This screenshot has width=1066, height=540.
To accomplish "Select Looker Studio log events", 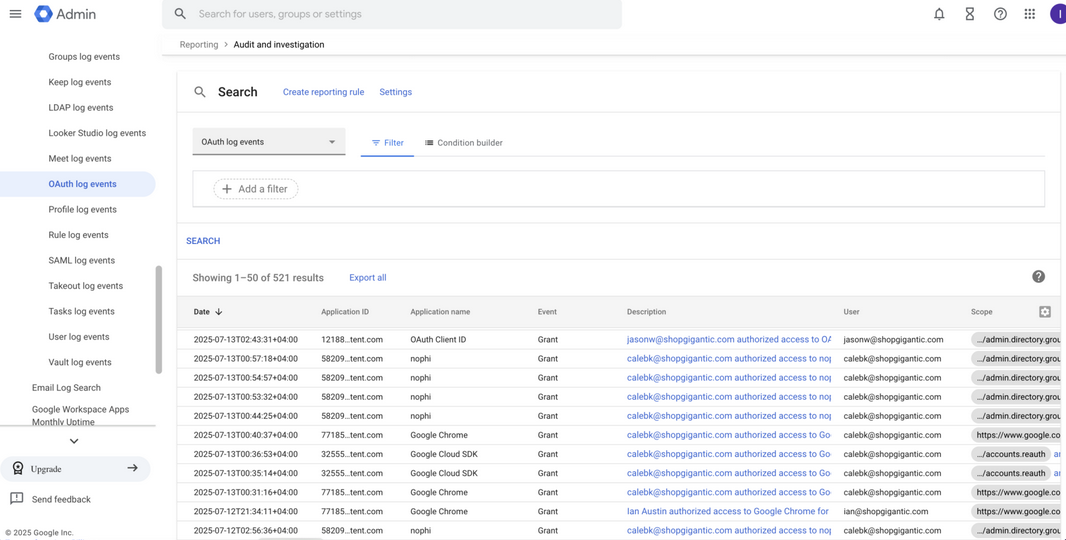I will 97,133.
